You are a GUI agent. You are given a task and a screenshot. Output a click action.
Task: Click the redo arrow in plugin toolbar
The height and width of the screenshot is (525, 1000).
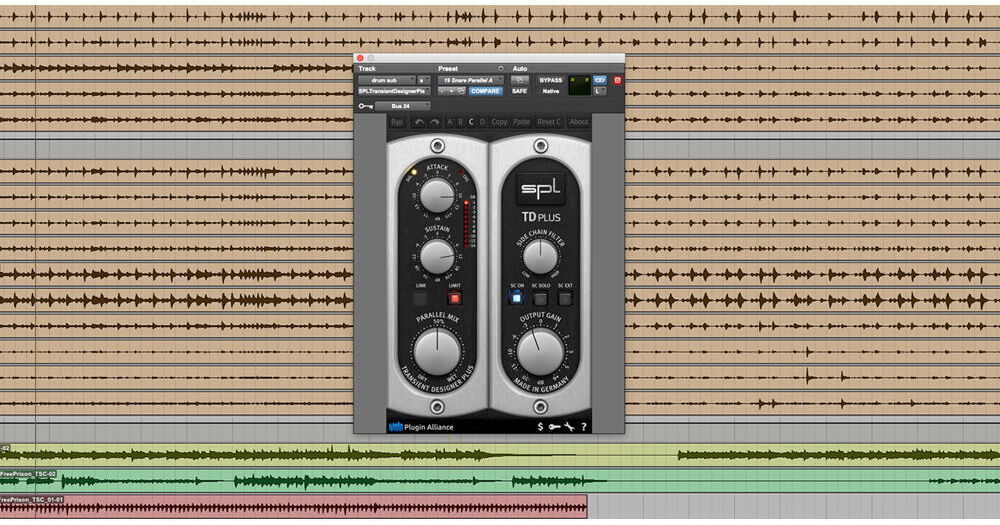point(434,122)
